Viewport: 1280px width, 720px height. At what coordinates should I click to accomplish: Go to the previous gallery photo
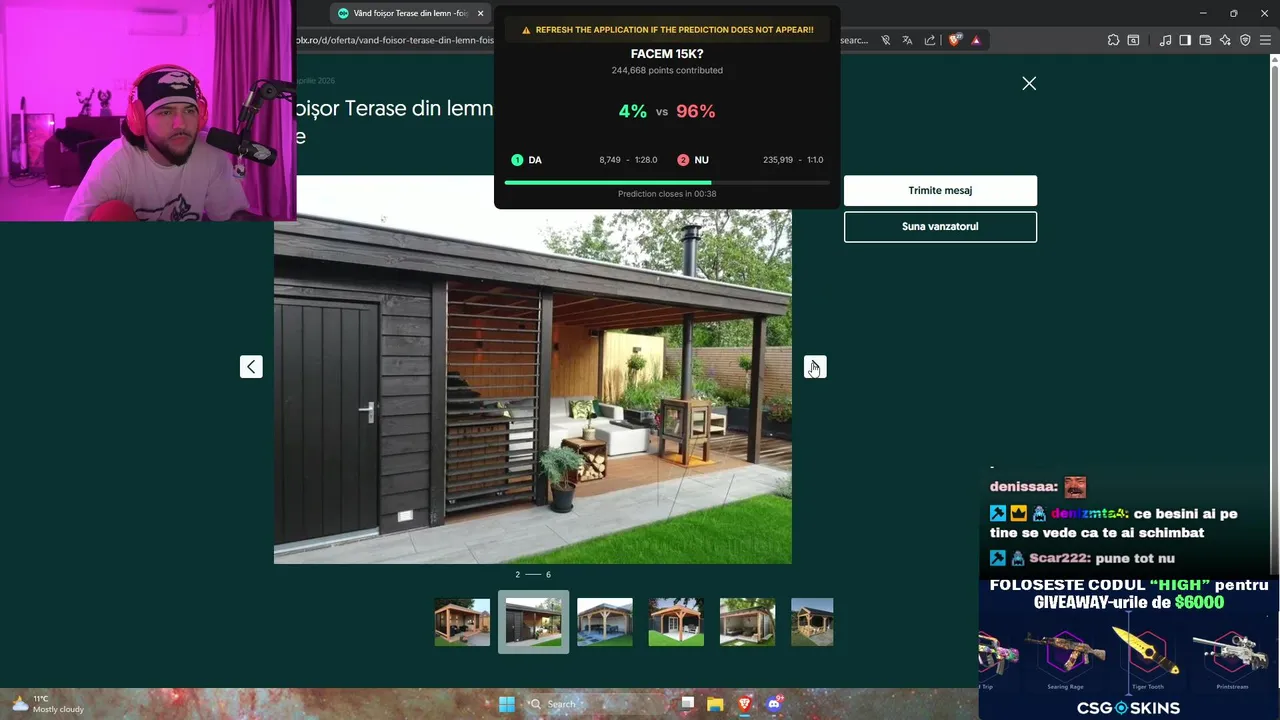(251, 367)
